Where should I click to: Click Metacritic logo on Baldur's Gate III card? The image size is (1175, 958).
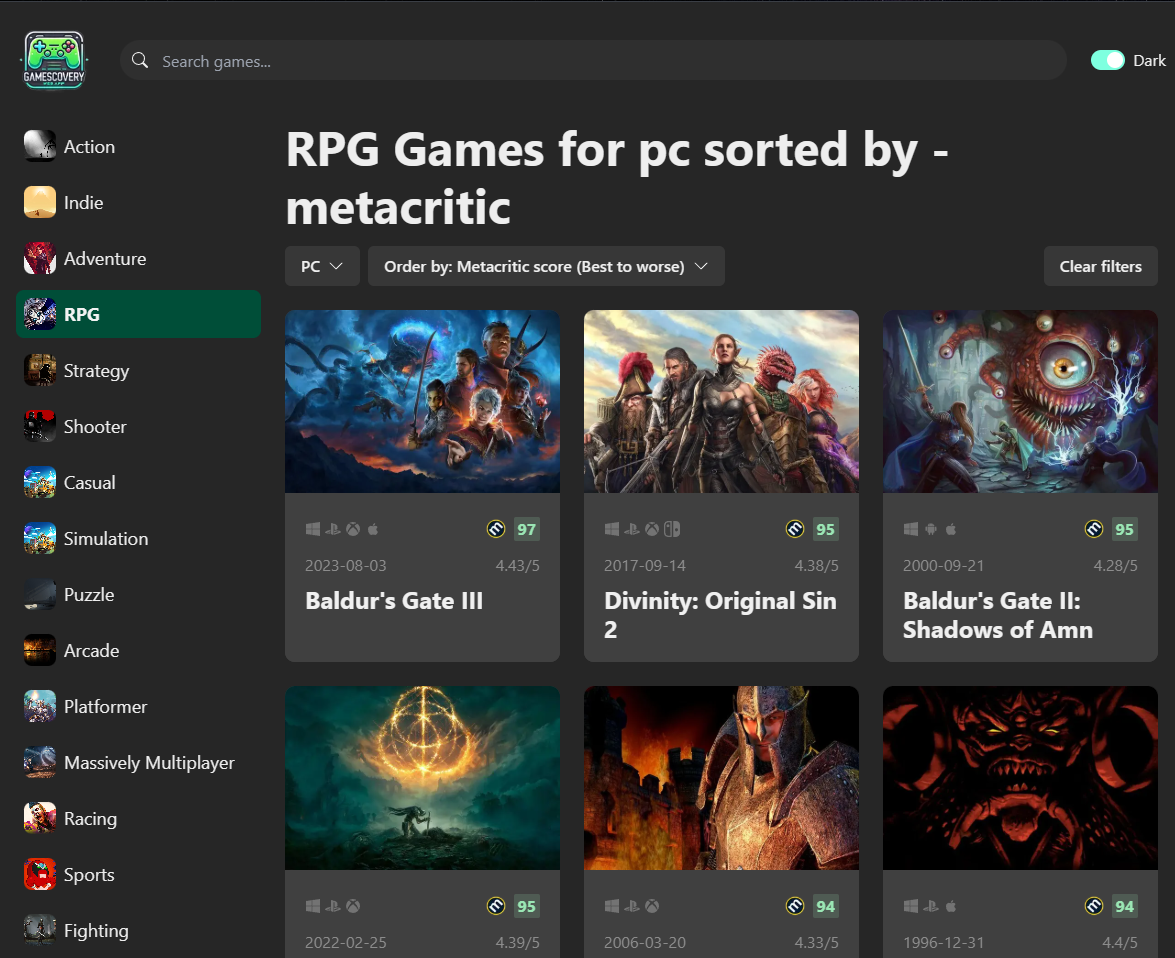pos(496,529)
